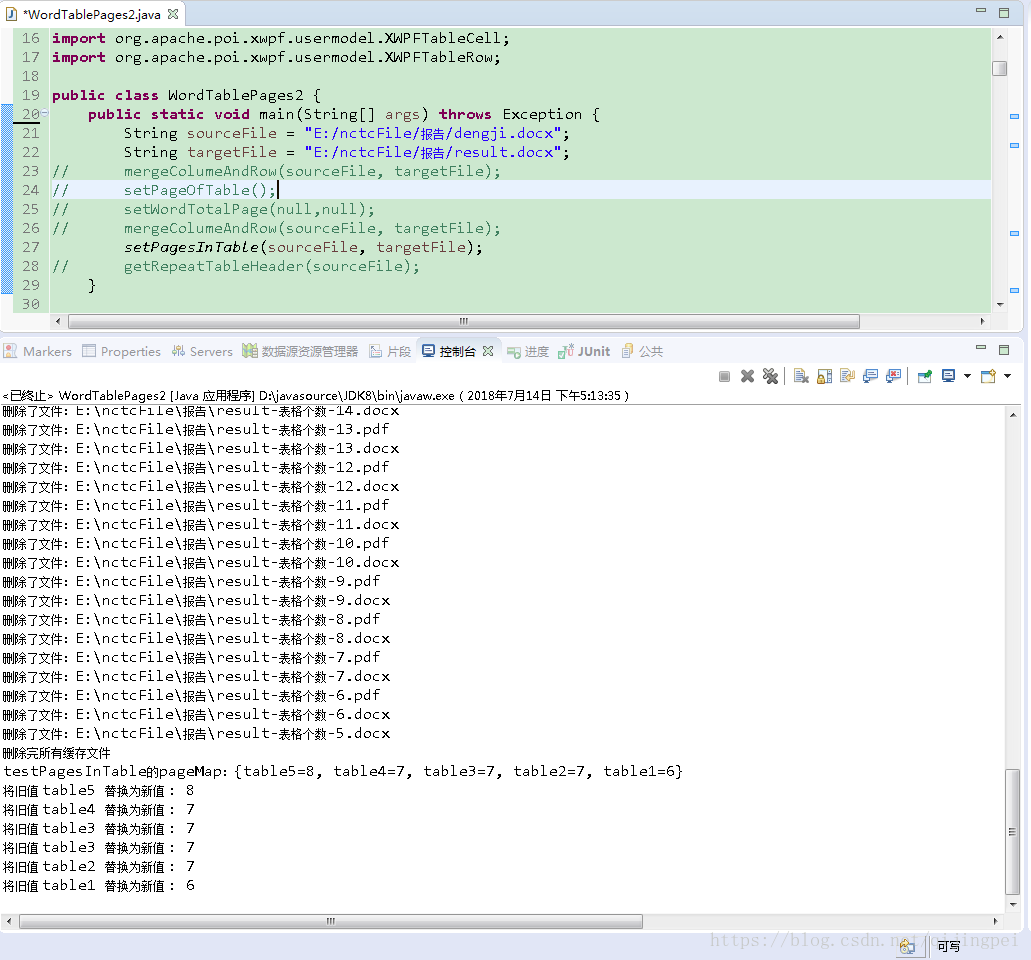Click the Open Console icon
The height and width of the screenshot is (960, 1031).
click(988, 376)
